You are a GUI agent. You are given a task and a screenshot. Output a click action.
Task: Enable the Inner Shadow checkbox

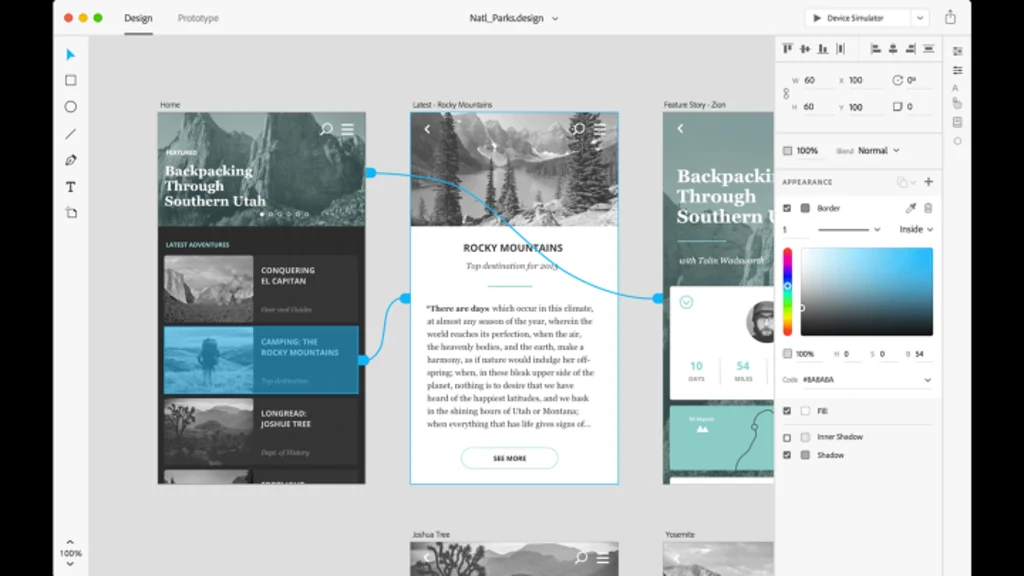coord(787,437)
